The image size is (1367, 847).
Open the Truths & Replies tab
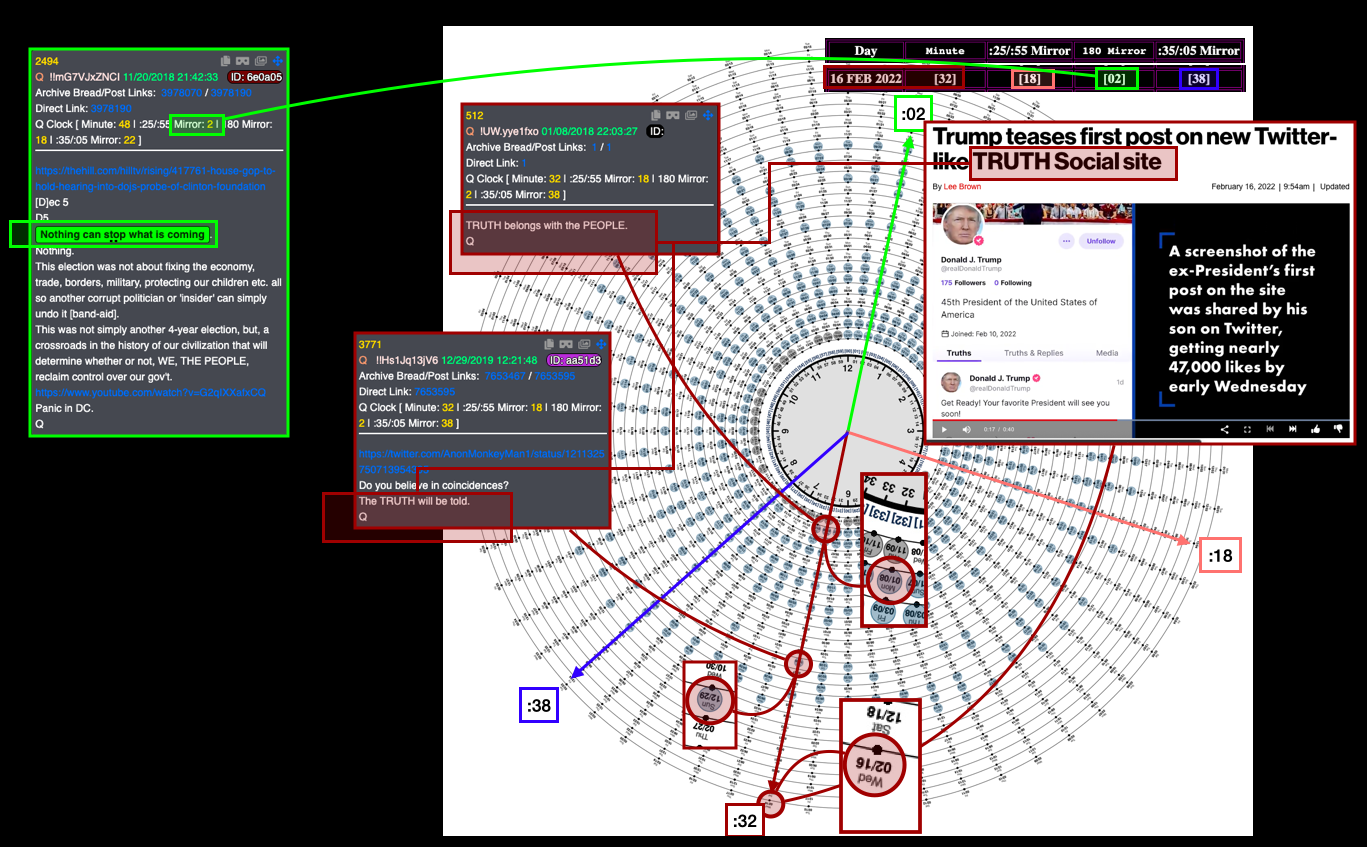tap(1033, 353)
